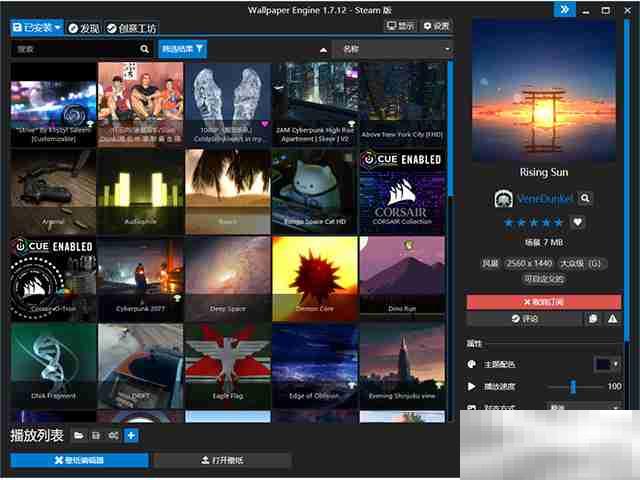Viewport: 640px width, 480px height.
Task: Click the author's avatar icon
Action: [x=503, y=199]
